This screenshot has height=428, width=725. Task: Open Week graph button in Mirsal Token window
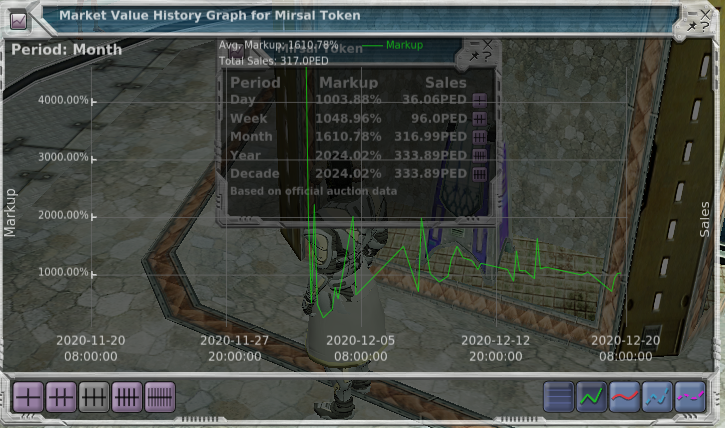coord(479,119)
